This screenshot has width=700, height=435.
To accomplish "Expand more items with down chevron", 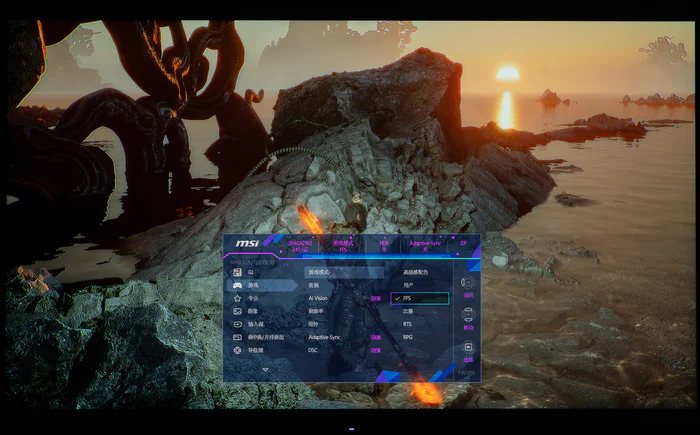I will coord(265,370).
